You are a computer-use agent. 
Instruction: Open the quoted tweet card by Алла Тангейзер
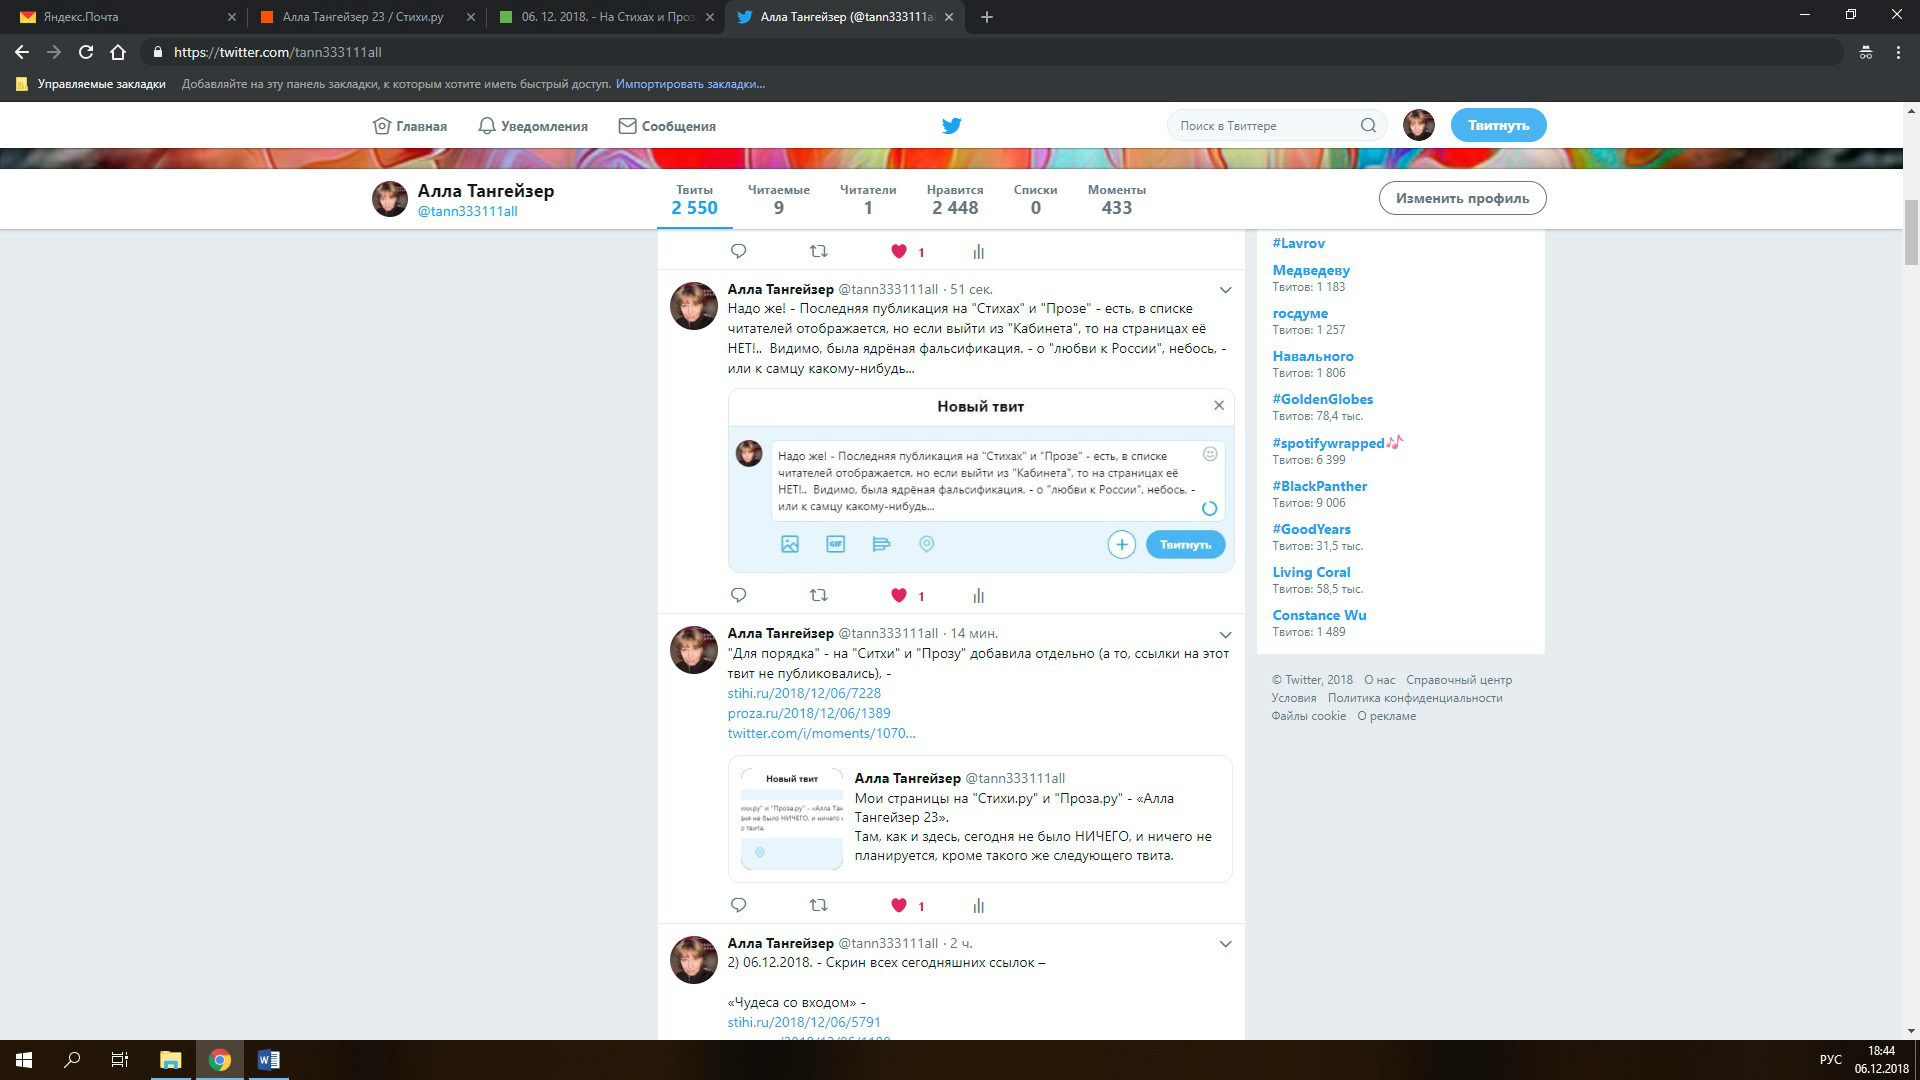980,819
